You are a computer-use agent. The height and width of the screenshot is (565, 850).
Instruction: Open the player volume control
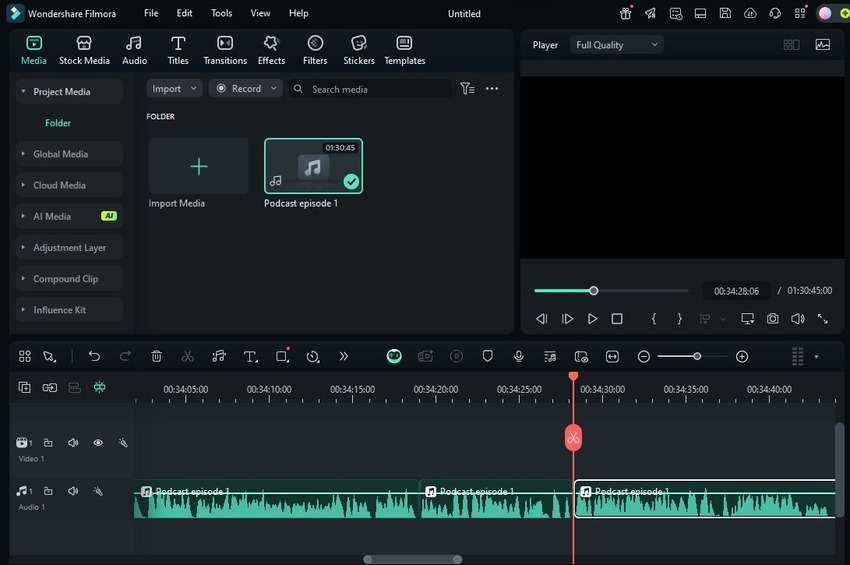click(797, 319)
